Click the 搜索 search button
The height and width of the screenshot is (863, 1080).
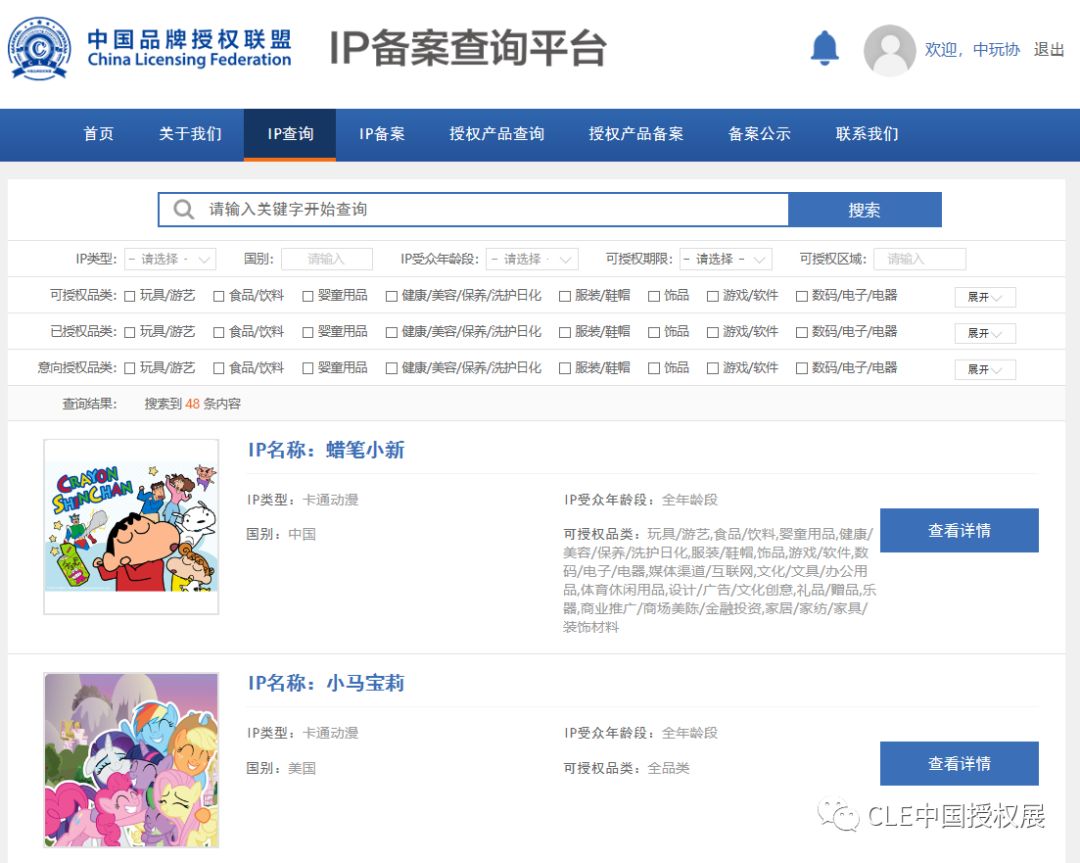pos(864,209)
